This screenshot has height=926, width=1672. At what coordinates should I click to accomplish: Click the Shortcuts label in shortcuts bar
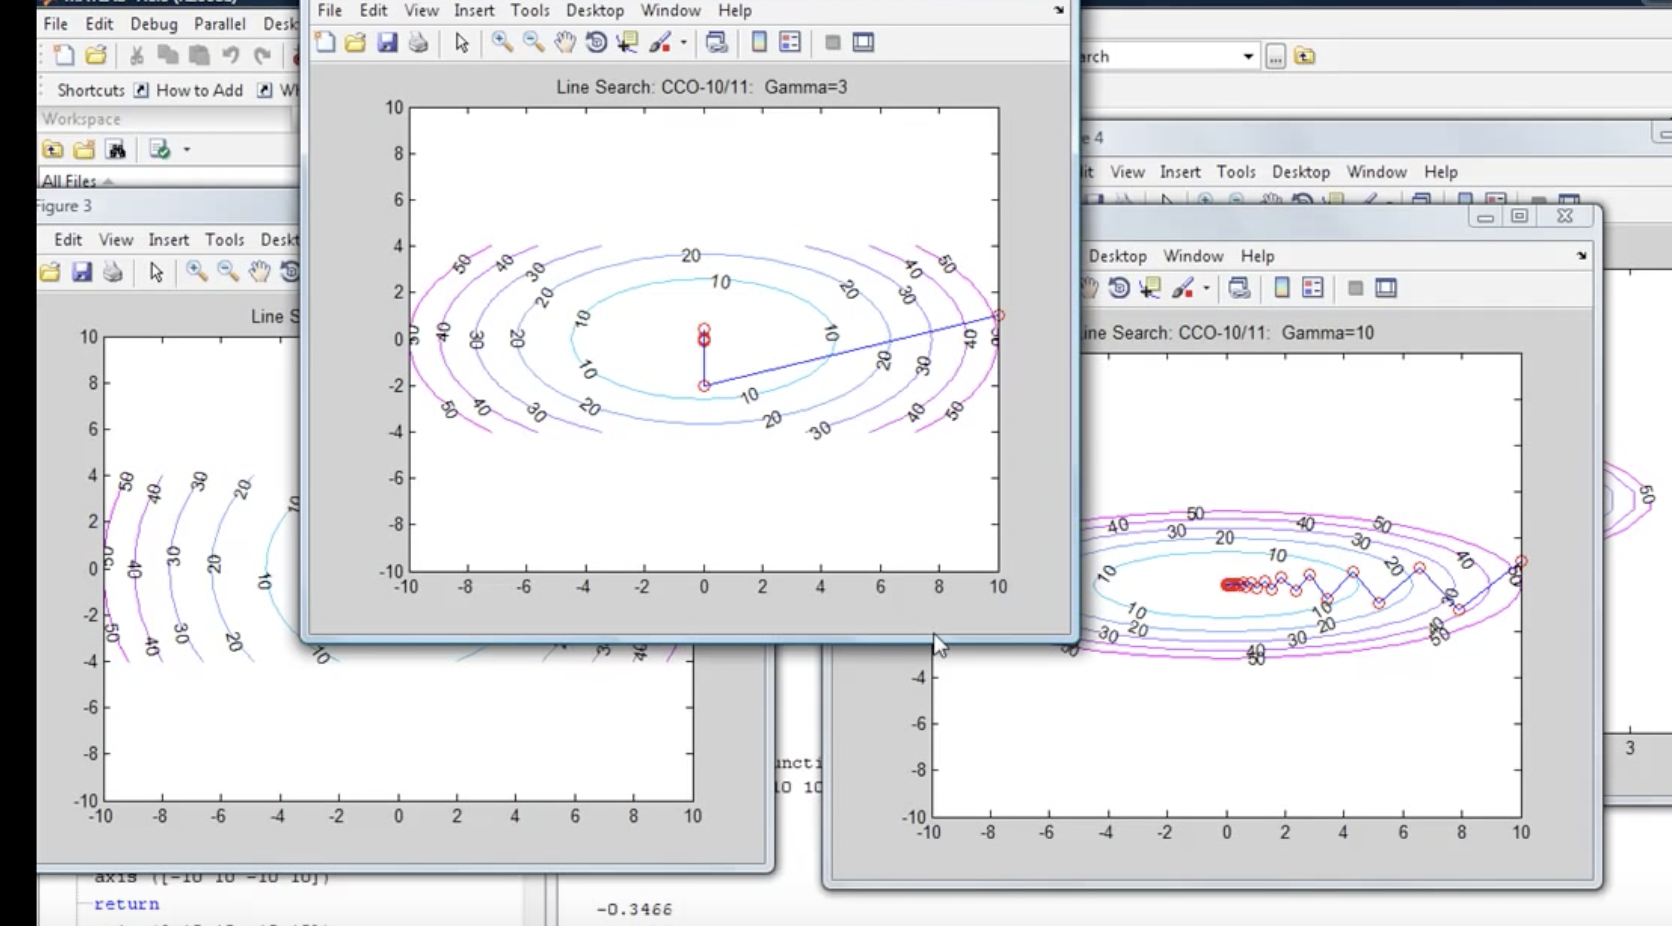(91, 90)
